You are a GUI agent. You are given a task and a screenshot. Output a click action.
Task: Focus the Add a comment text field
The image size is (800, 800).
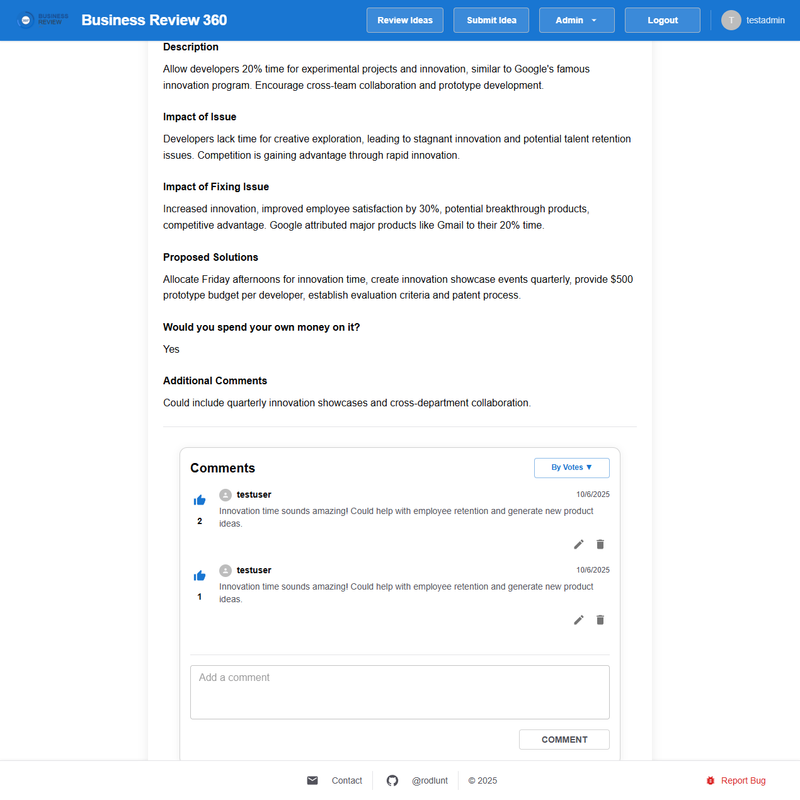pos(399,692)
